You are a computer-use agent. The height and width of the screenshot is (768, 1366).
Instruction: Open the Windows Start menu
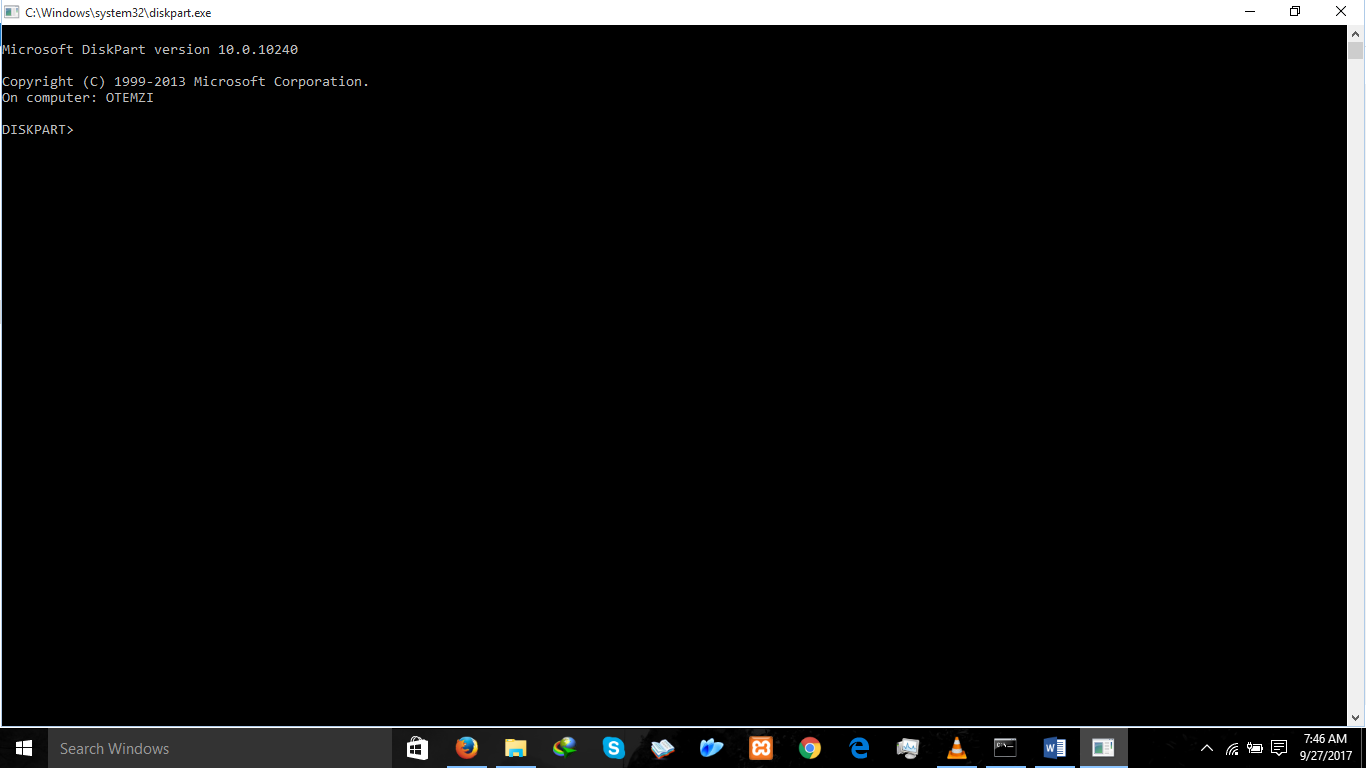(24, 748)
